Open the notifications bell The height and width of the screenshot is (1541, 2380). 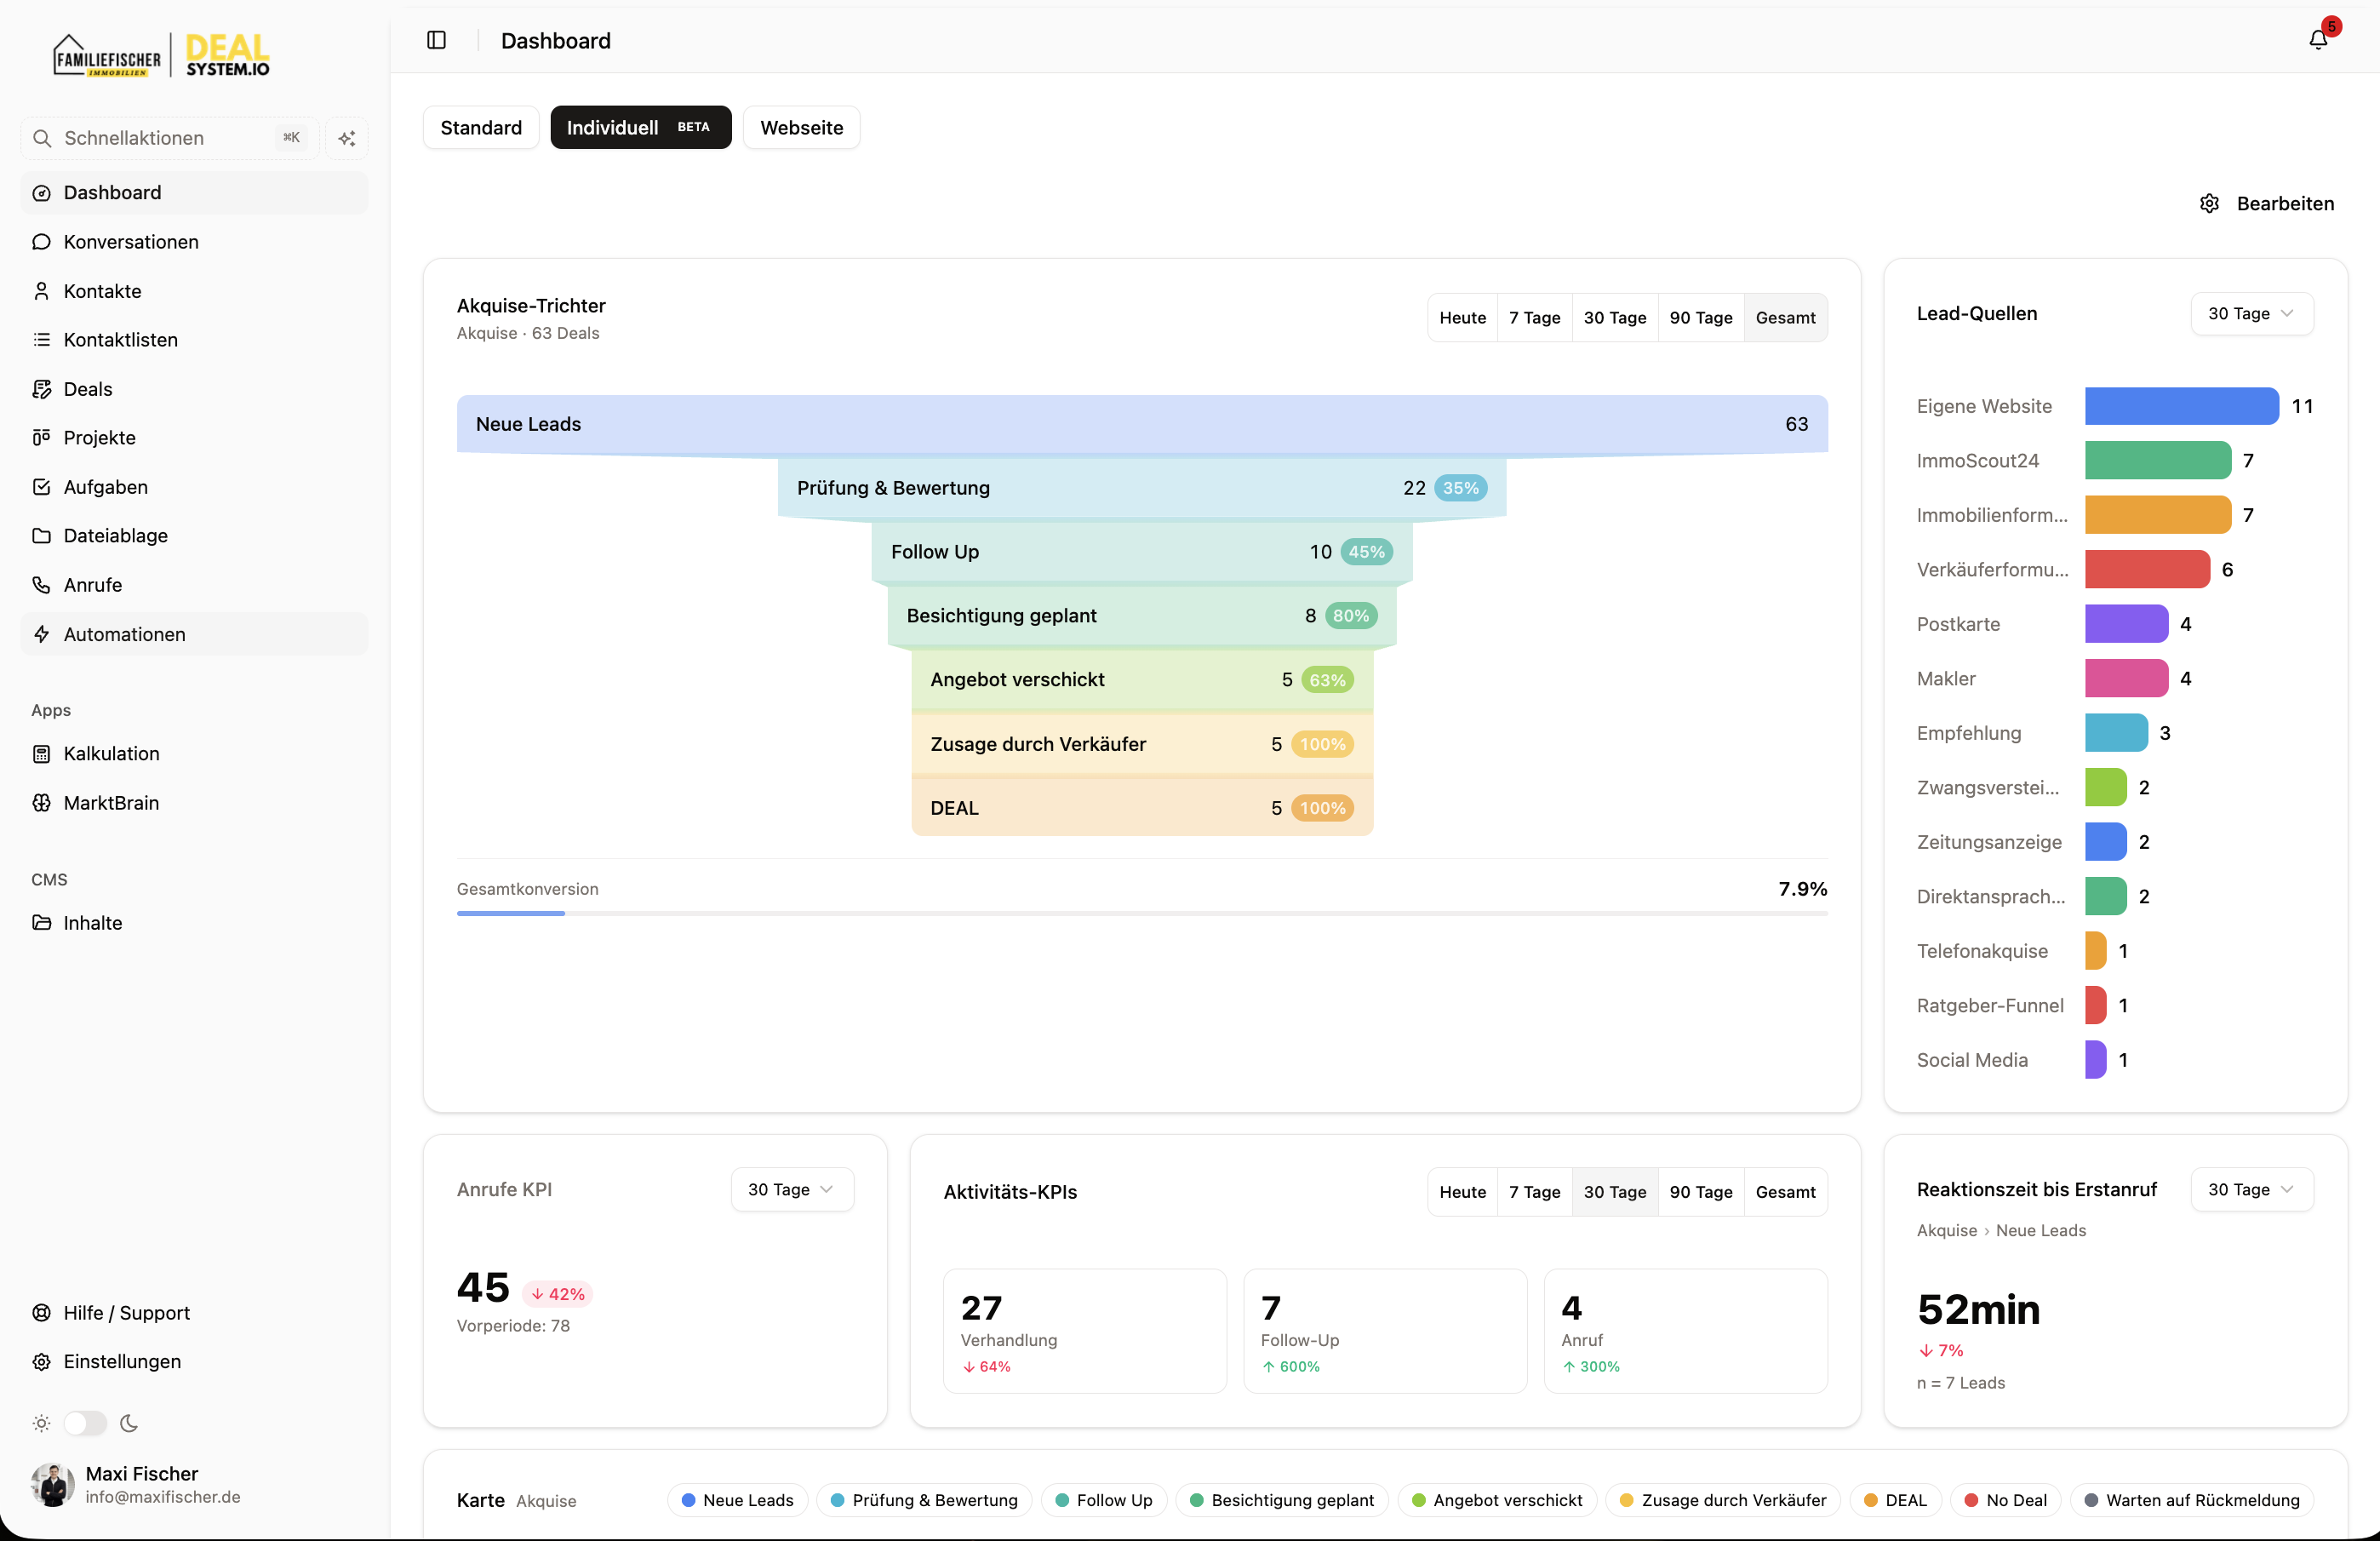pos(2318,40)
